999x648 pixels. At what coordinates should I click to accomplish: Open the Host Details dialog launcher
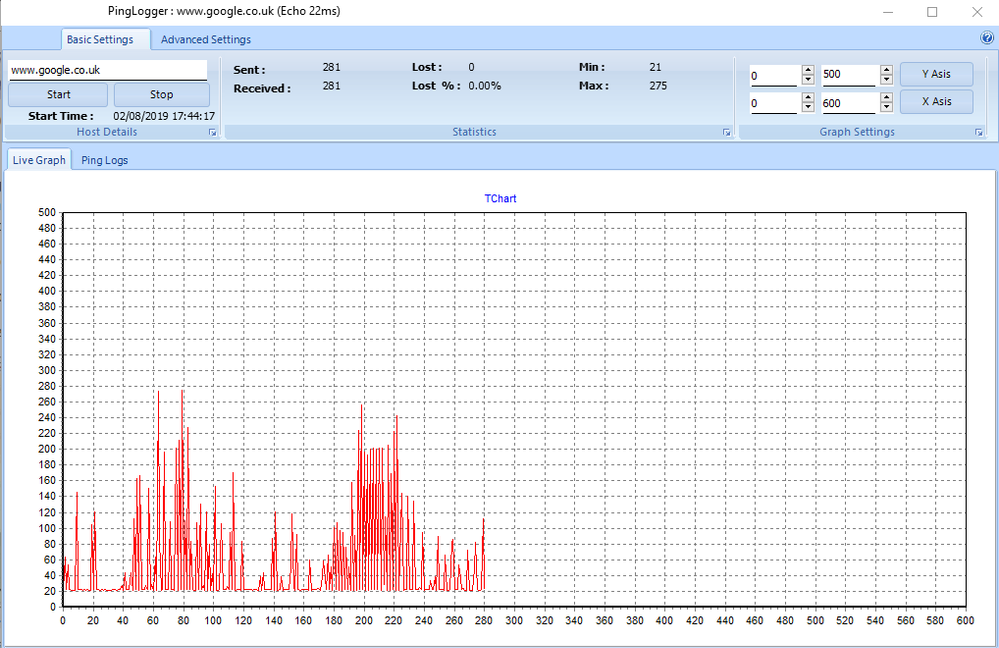click(212, 132)
